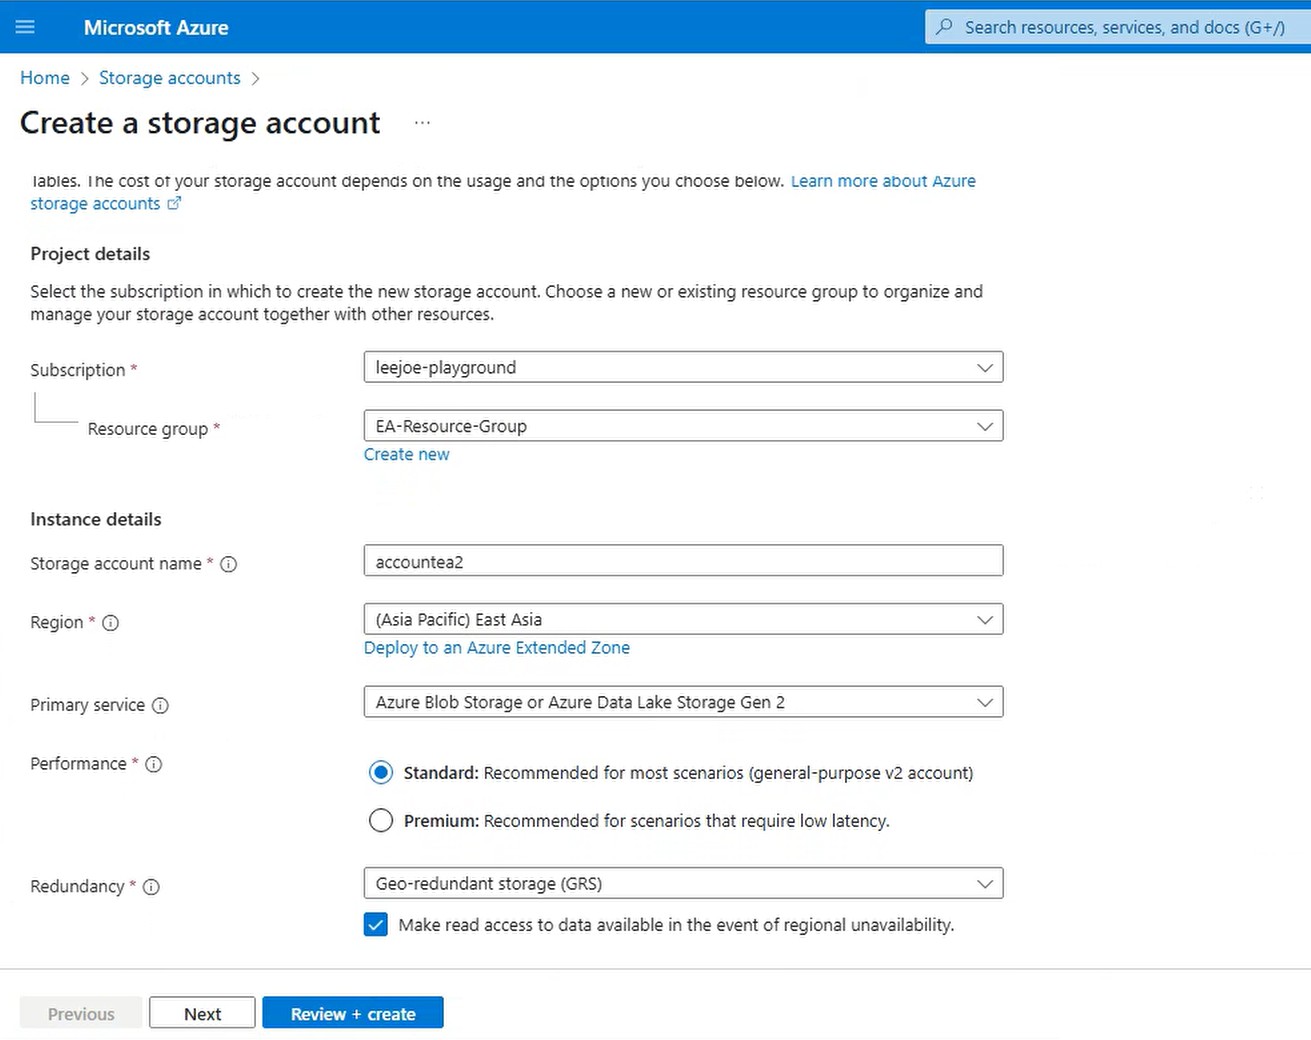Go to Storage accounts breadcrumb

(x=170, y=78)
